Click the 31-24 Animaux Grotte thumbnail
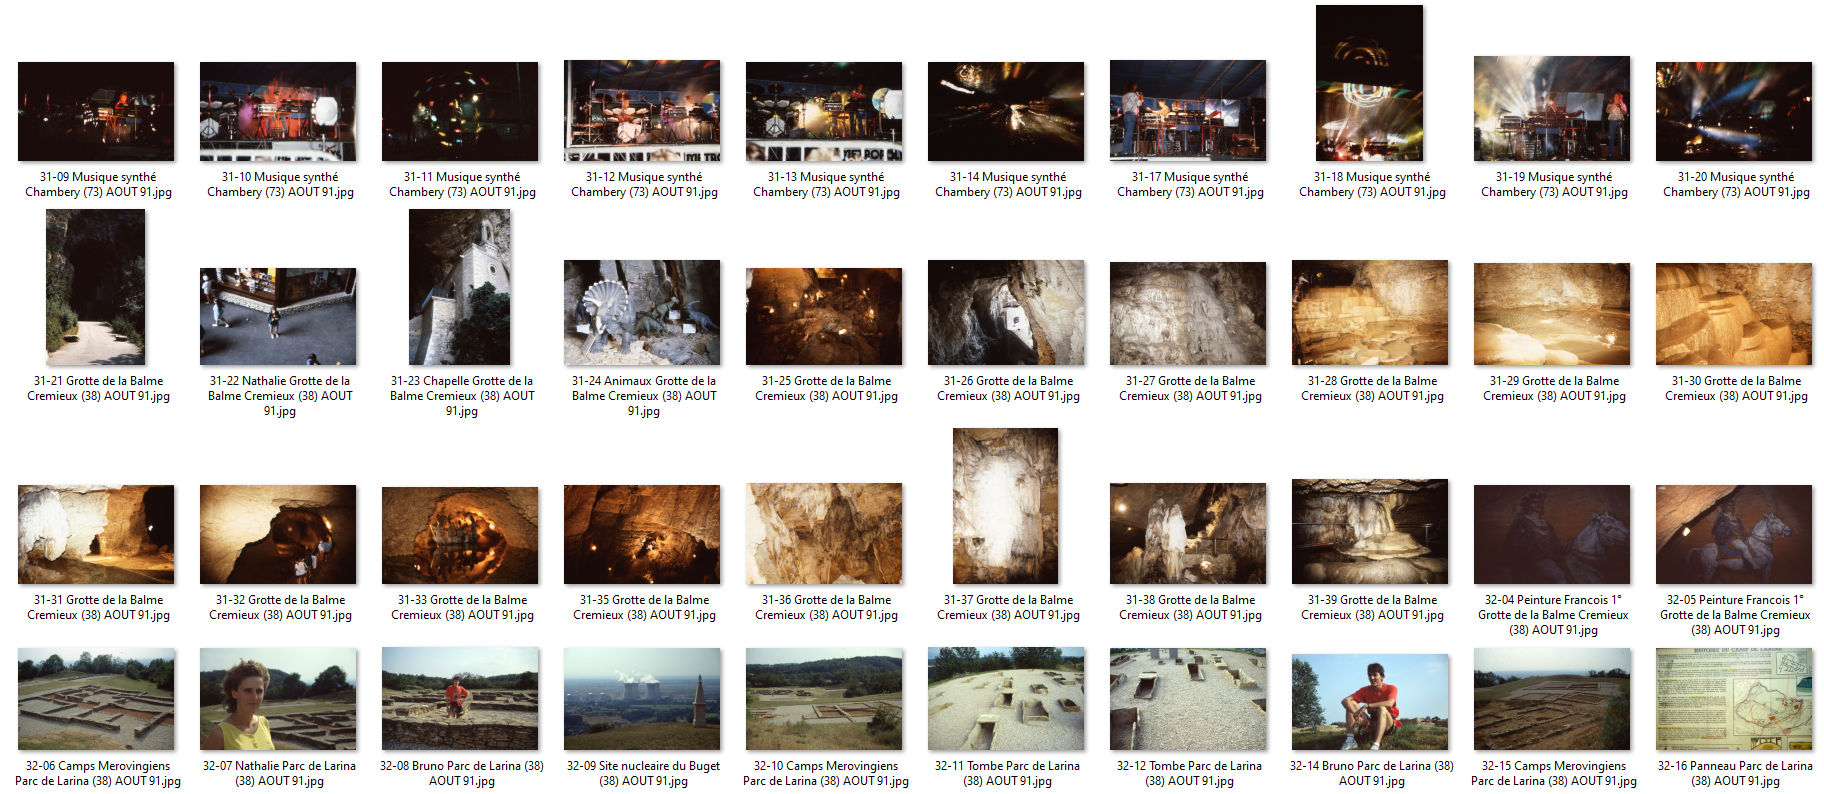The width and height of the screenshot is (1824, 794). [x=642, y=313]
